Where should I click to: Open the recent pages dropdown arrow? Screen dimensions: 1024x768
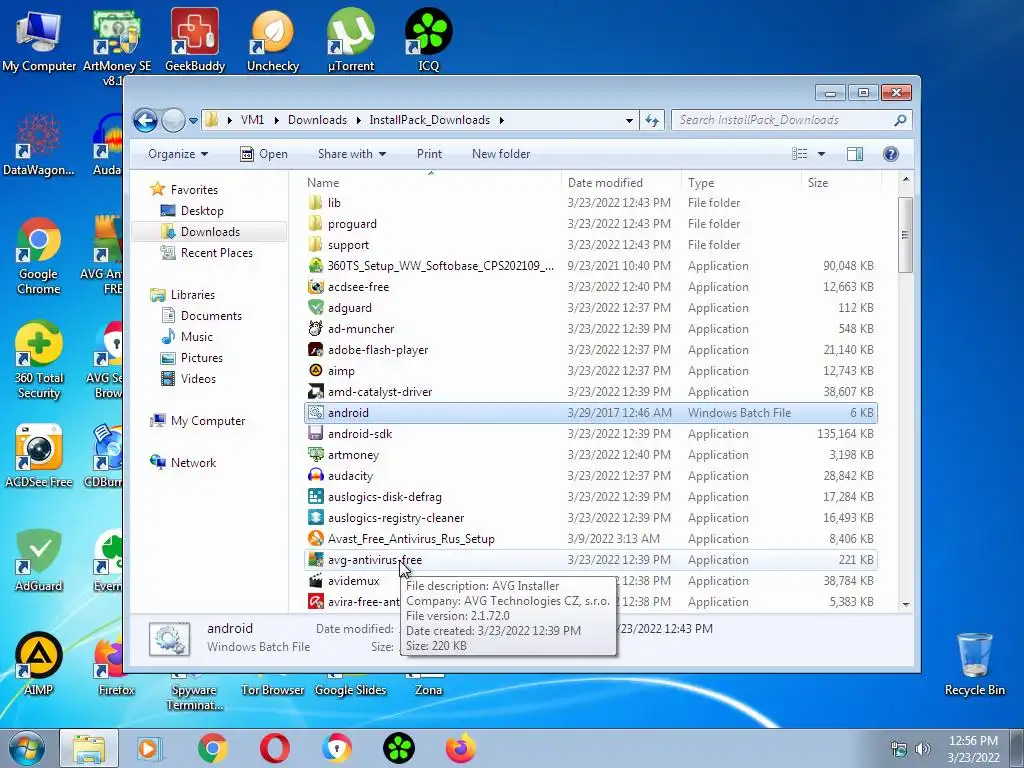pos(193,121)
